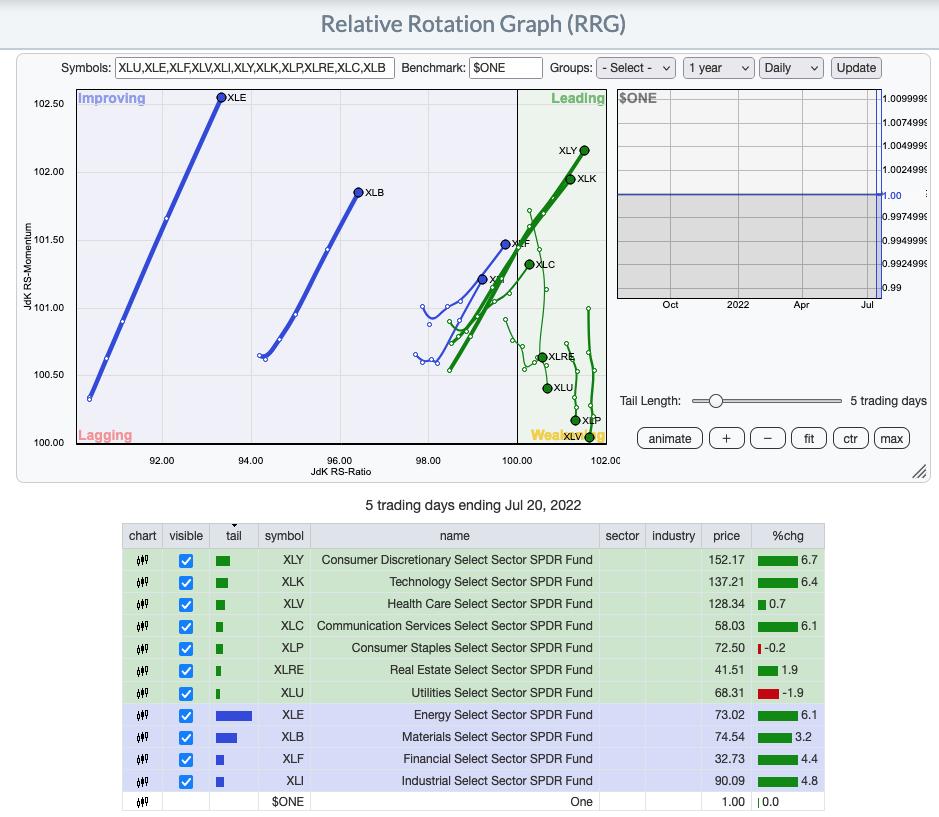939x817 pixels.
Task: Click the XLE tail length bar
Action: [234, 716]
